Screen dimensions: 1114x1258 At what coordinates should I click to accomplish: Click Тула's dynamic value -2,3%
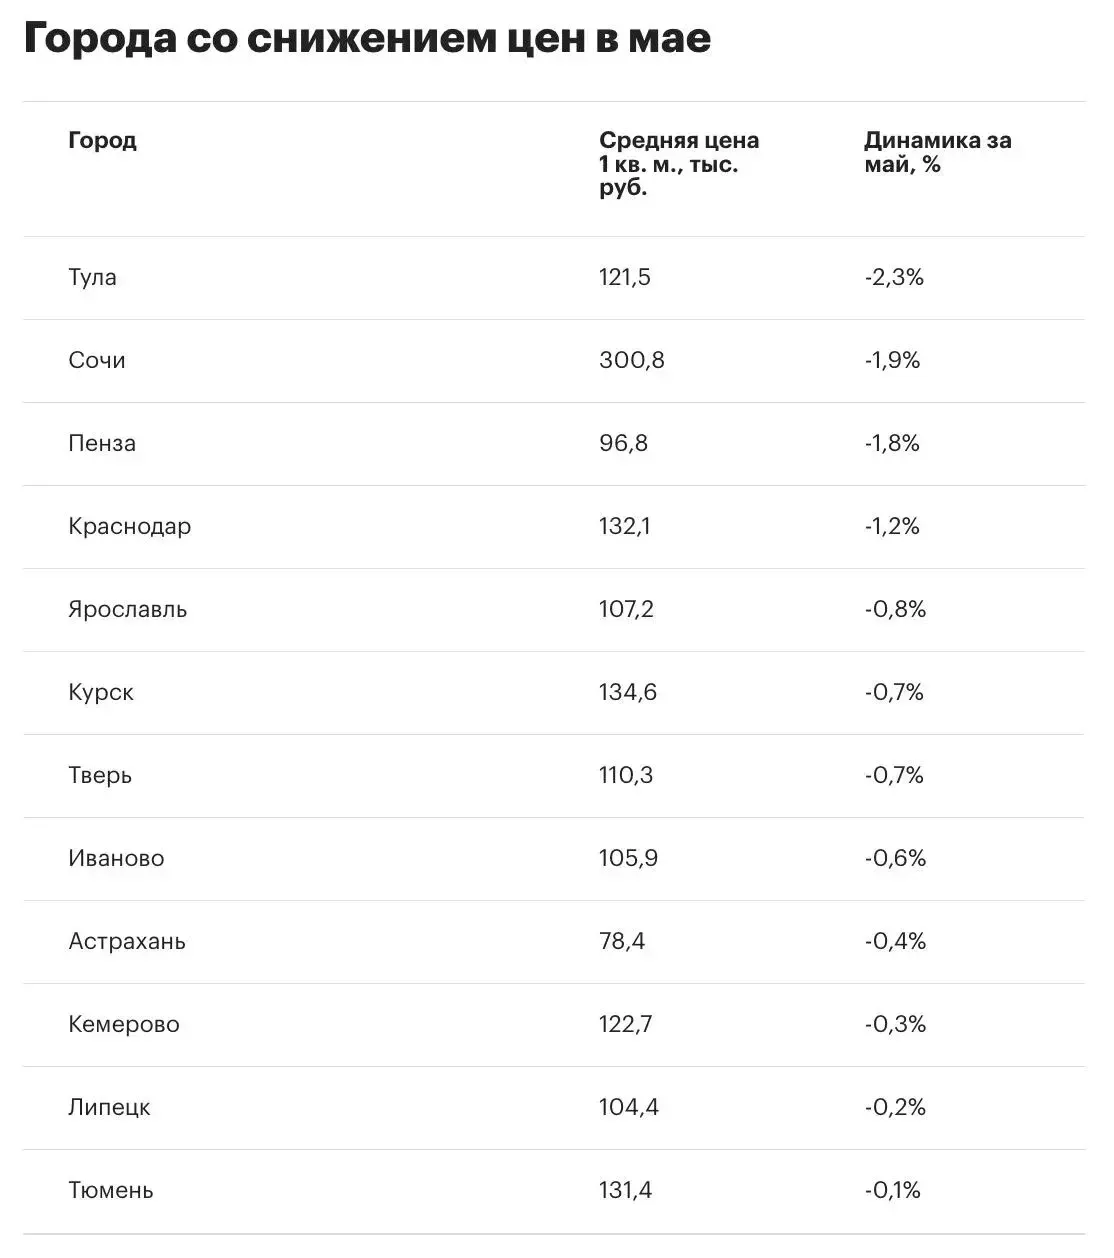pos(894,277)
